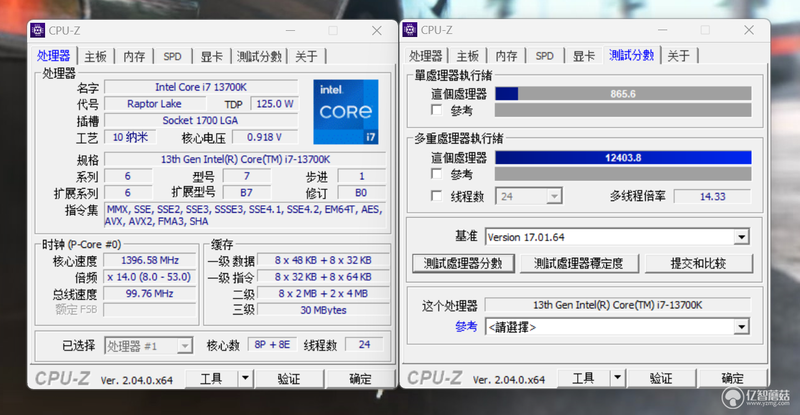Click 总线速度 value 99.76 MHz
800x415 pixels.
pos(150,294)
